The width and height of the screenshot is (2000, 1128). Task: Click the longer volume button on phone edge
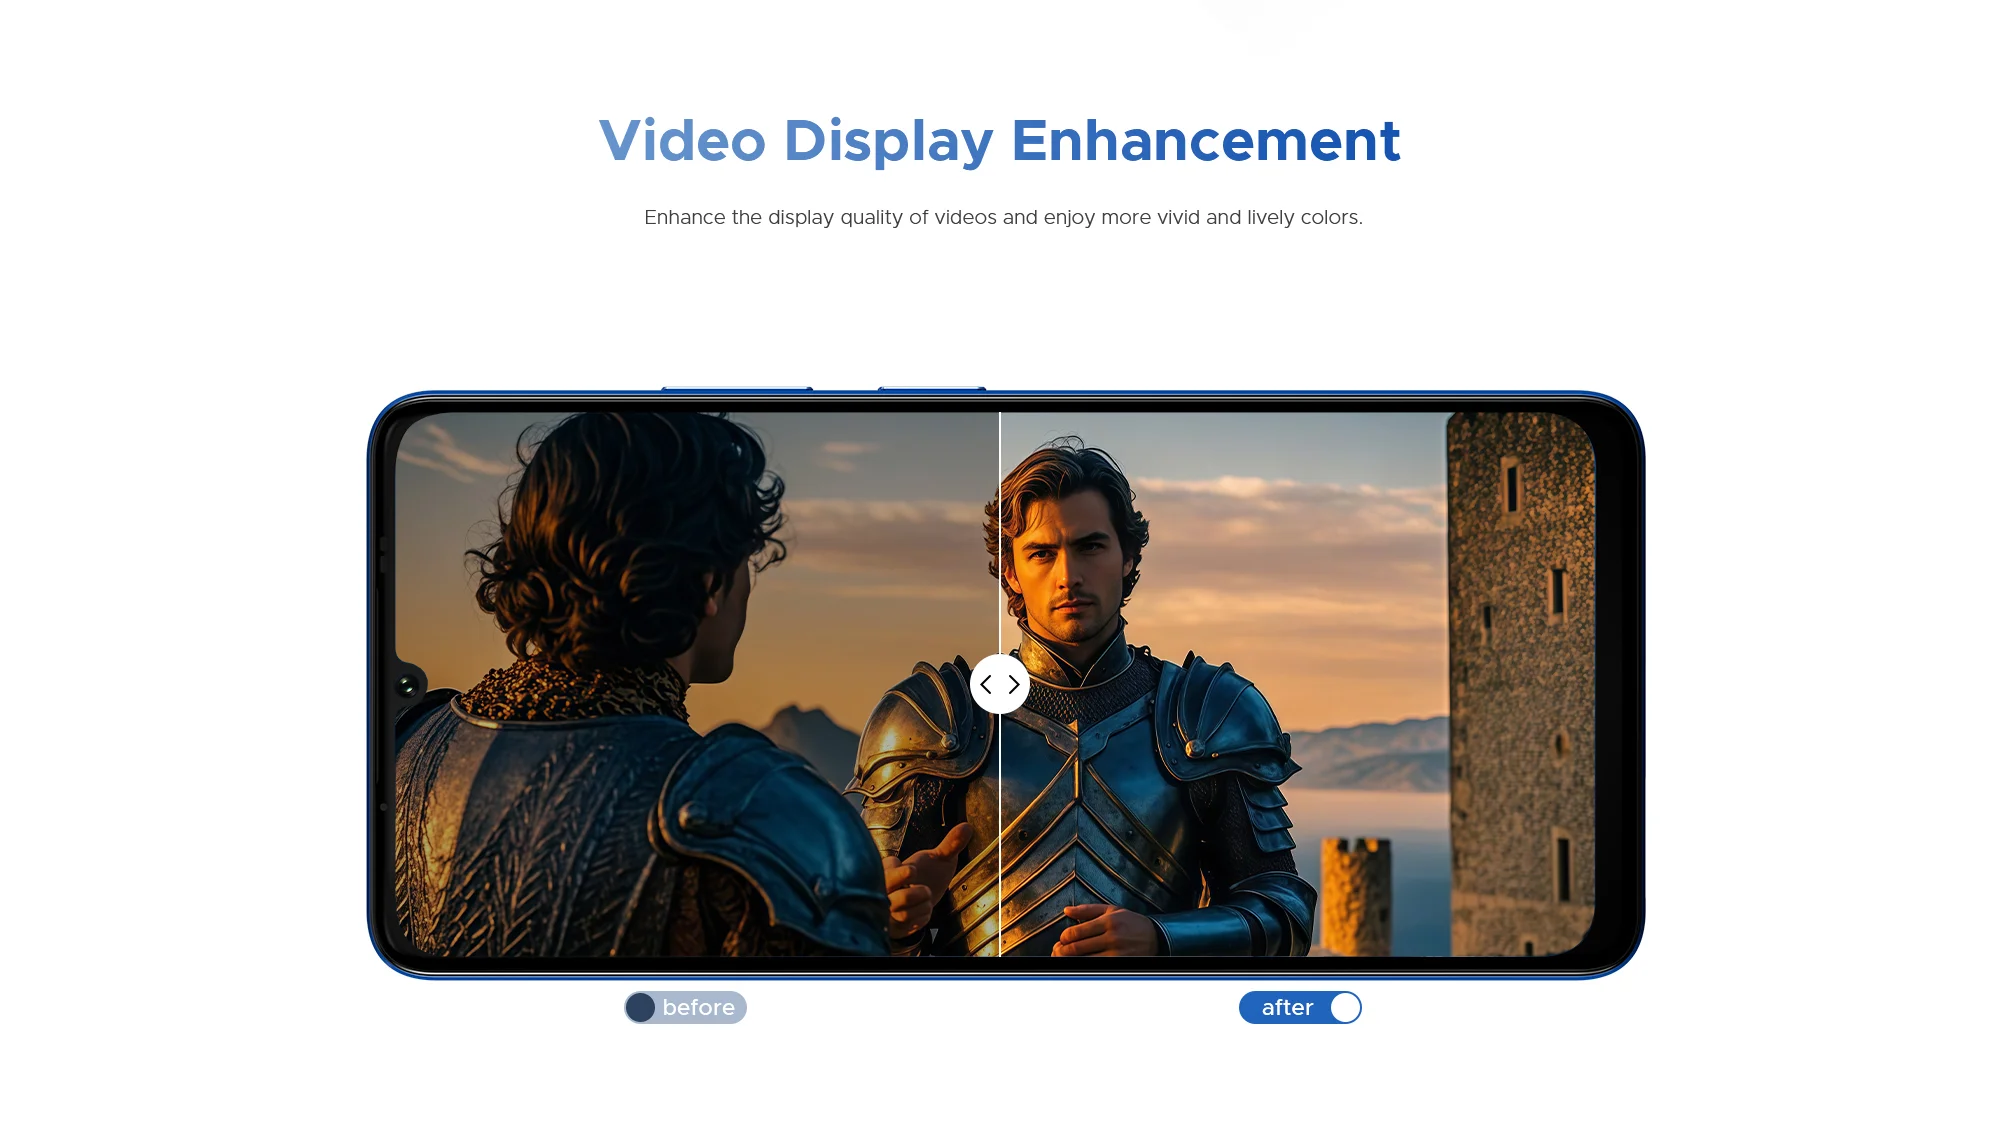tap(737, 388)
